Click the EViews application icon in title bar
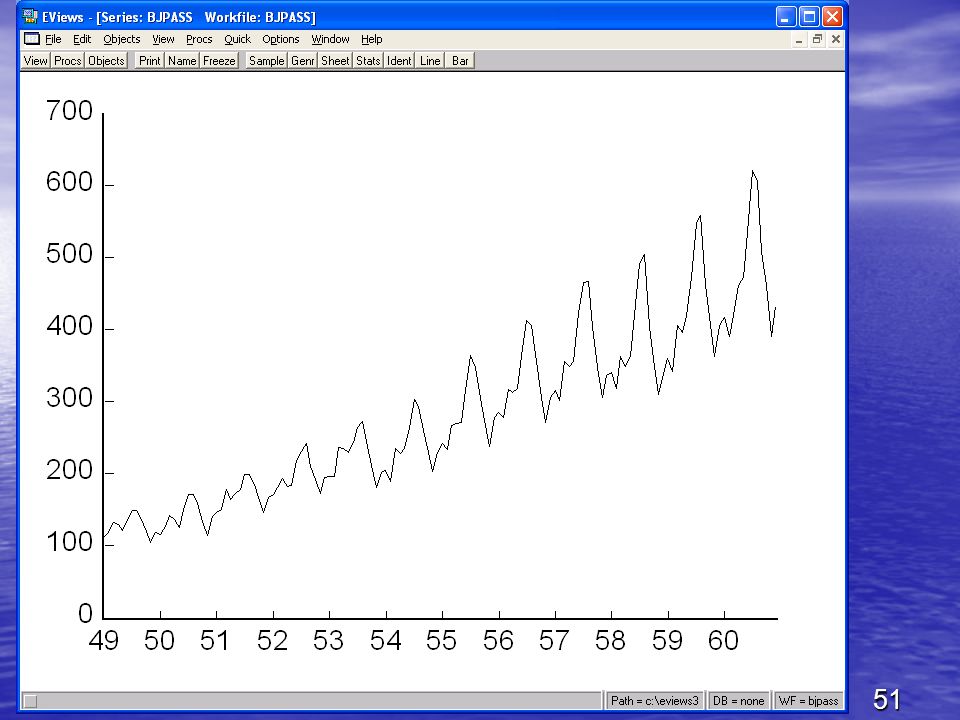960x720 pixels. (30, 16)
